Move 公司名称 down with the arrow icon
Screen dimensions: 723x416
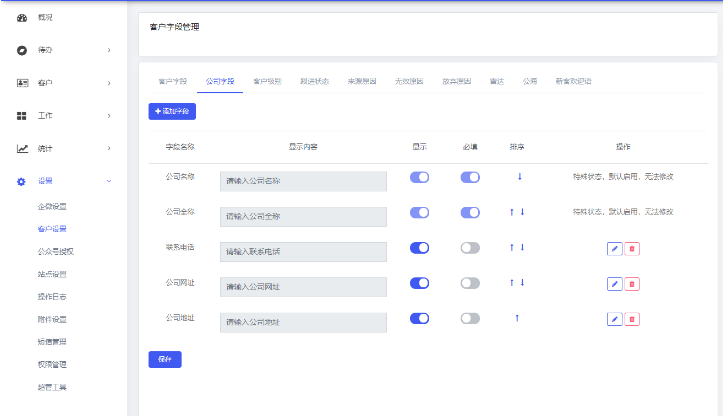[x=519, y=177]
